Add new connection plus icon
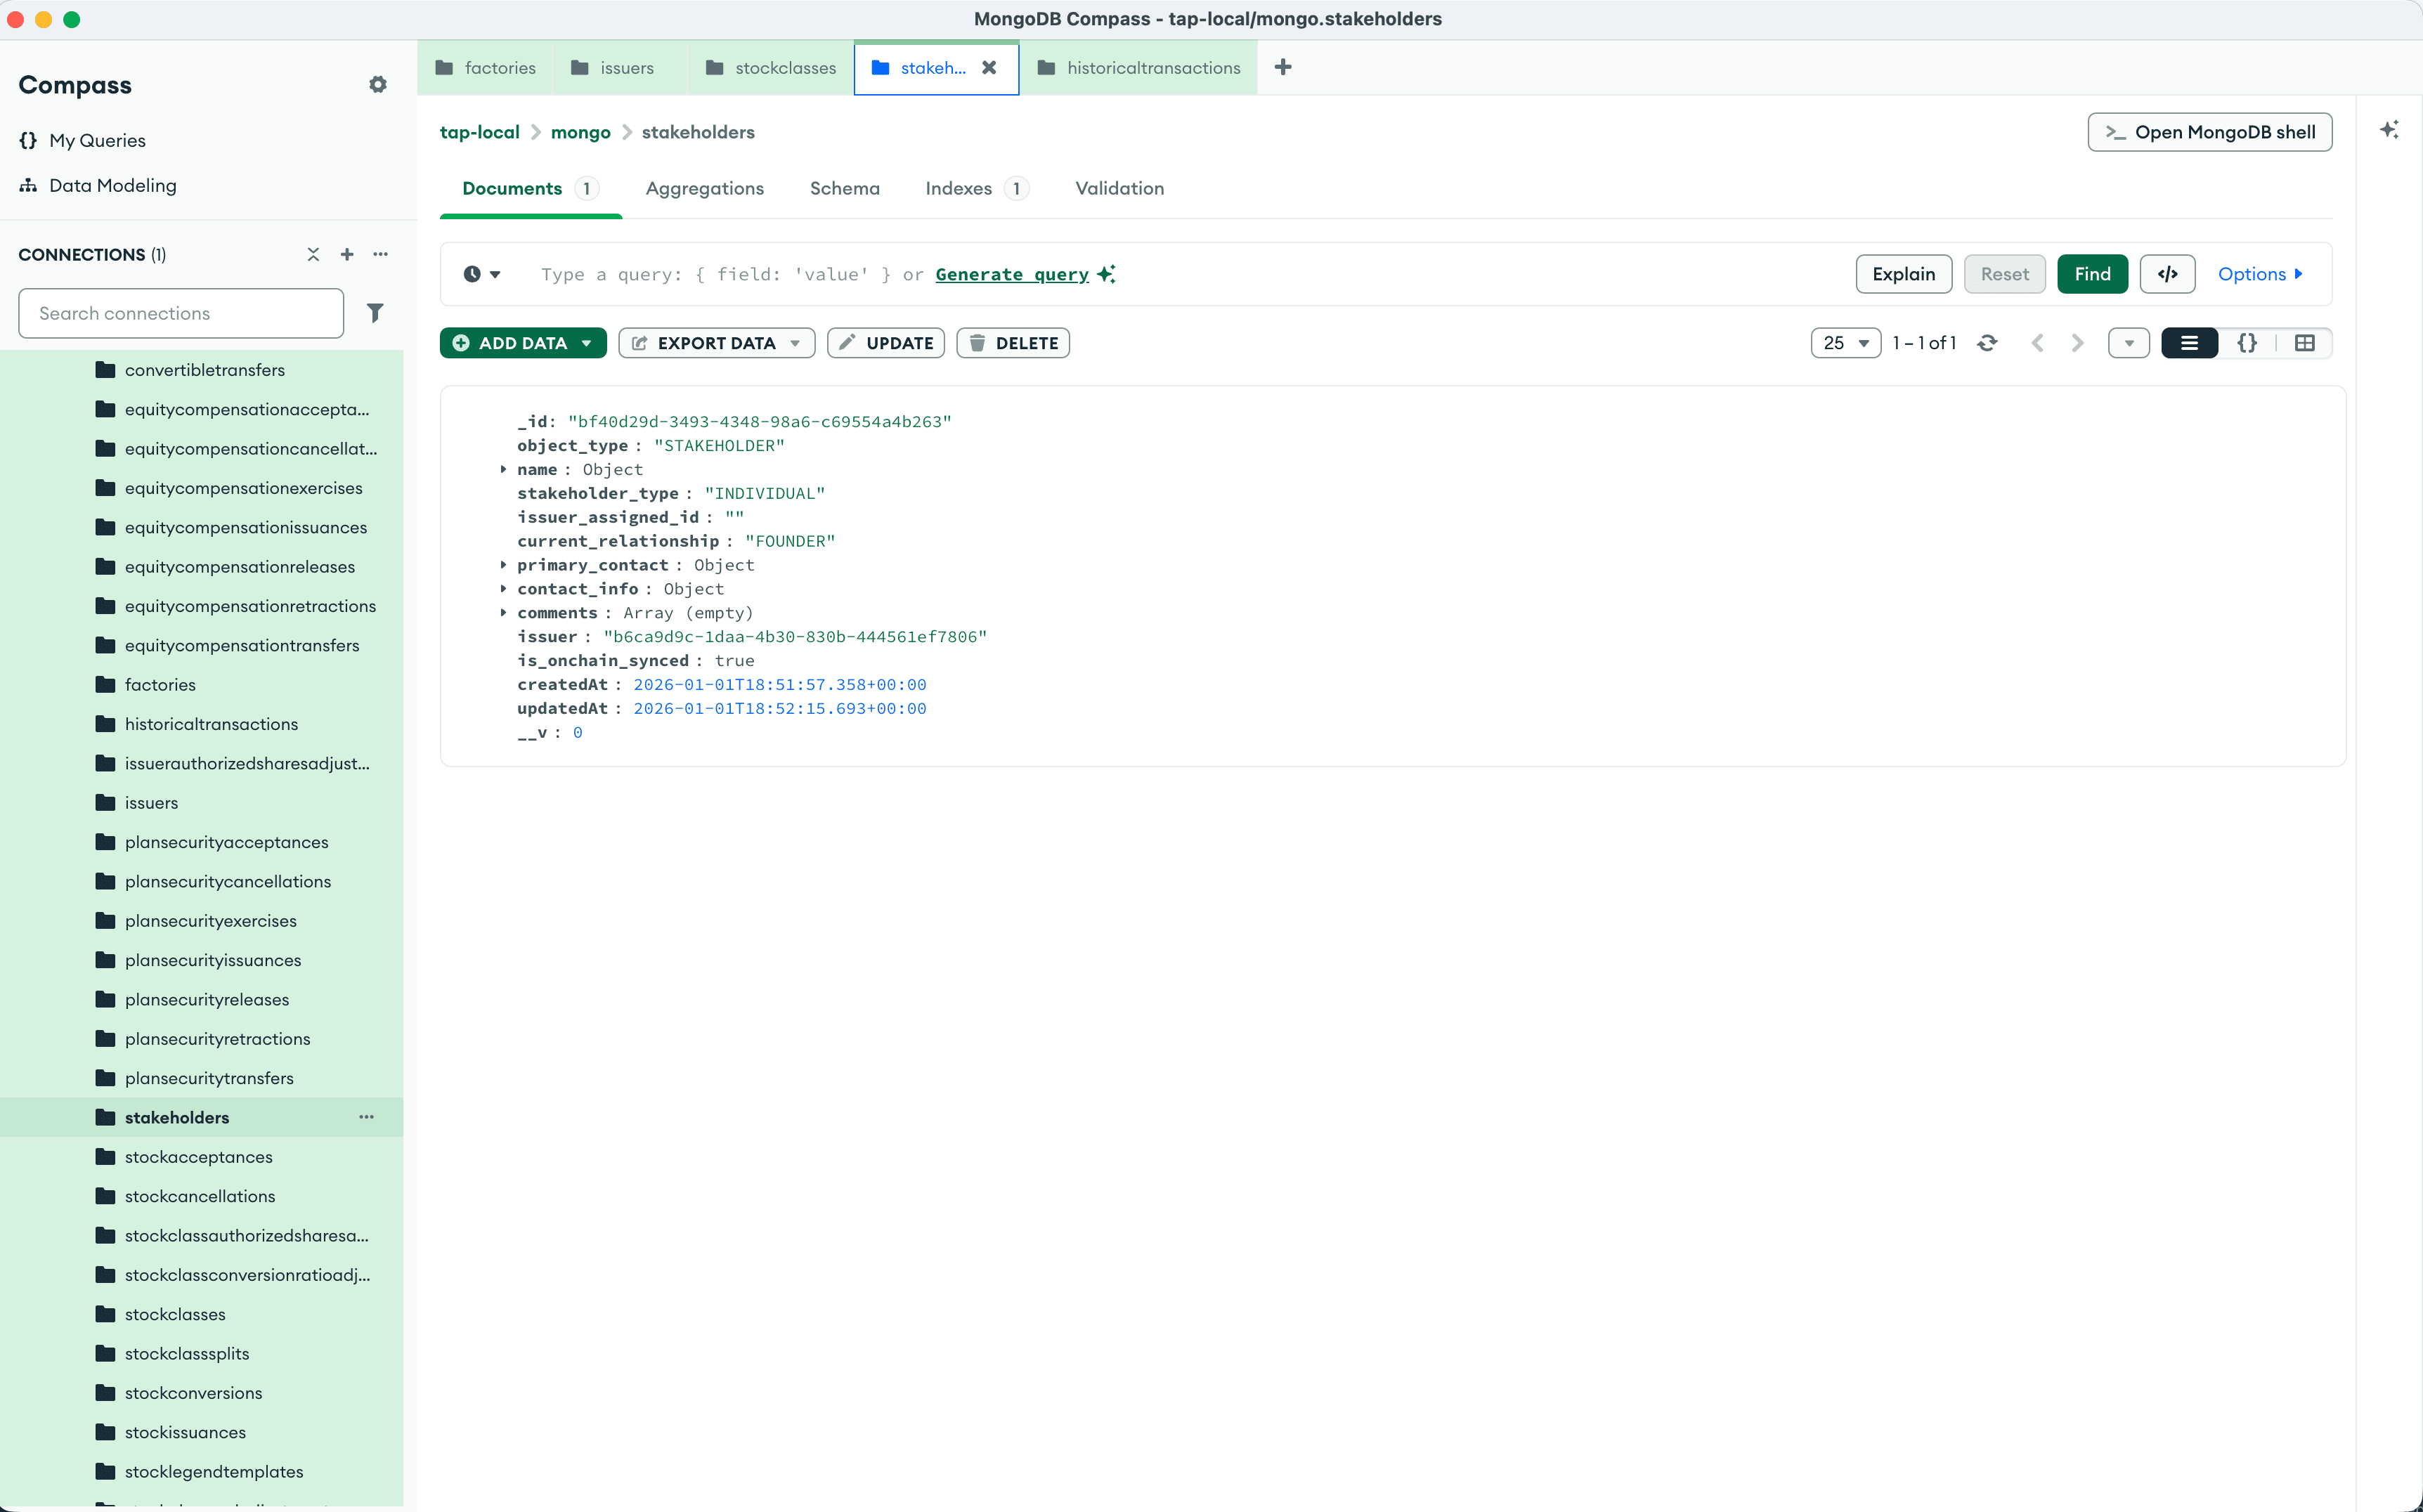 347,254
